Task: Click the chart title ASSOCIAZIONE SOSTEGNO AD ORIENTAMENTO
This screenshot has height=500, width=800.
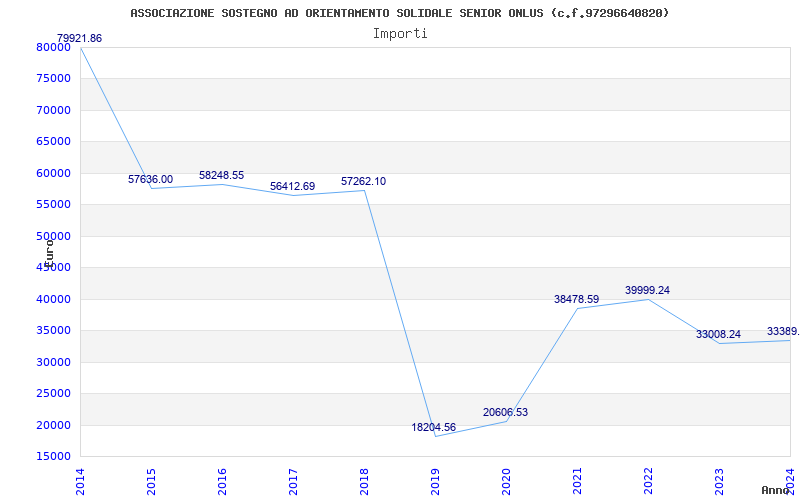Action: 399,13
